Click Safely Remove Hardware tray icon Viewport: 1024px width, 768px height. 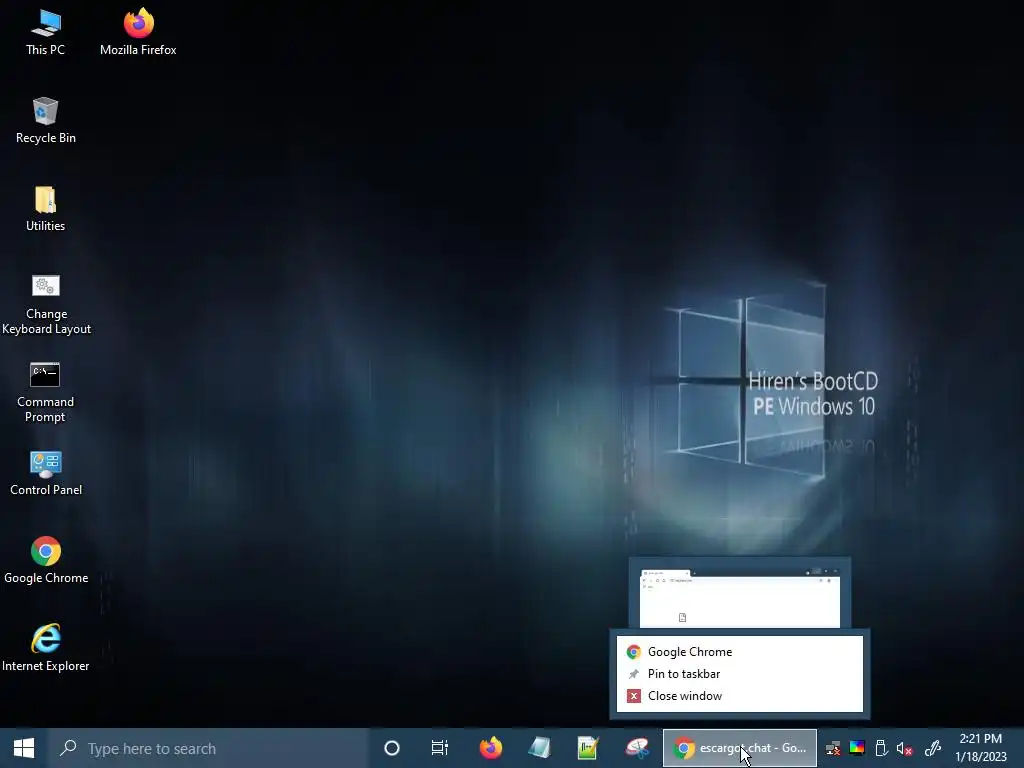(x=880, y=748)
